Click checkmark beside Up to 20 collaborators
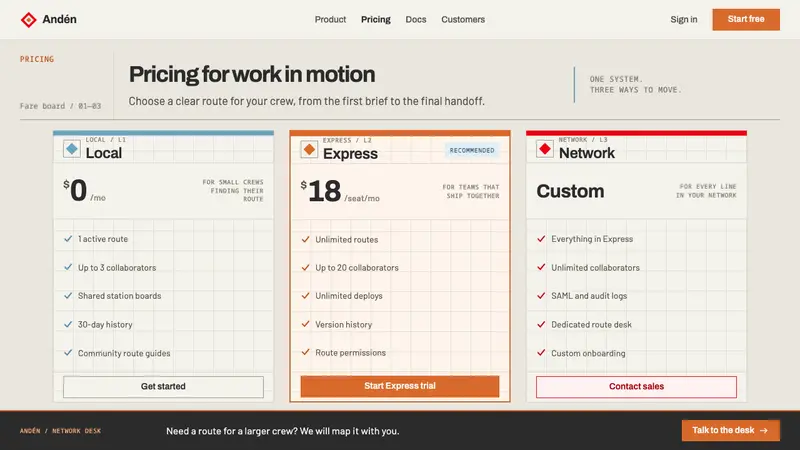 pos(305,267)
